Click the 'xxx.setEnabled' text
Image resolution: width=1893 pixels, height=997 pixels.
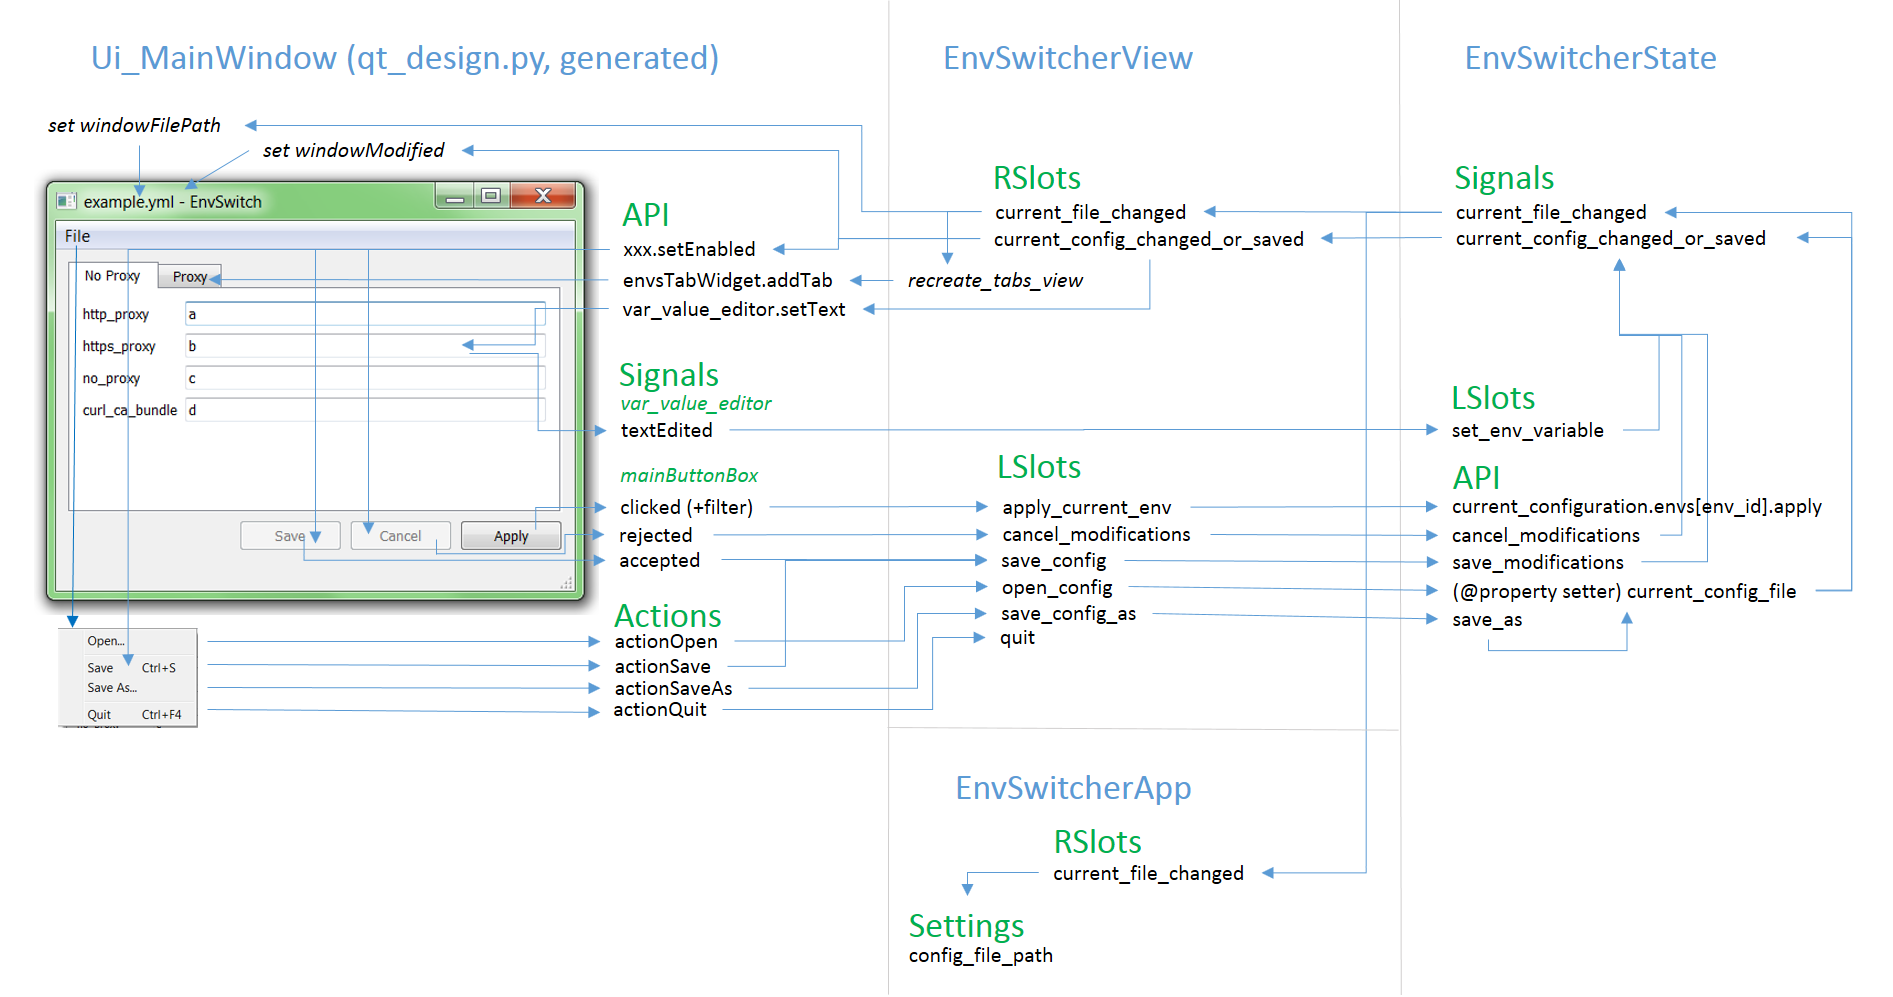click(x=689, y=249)
